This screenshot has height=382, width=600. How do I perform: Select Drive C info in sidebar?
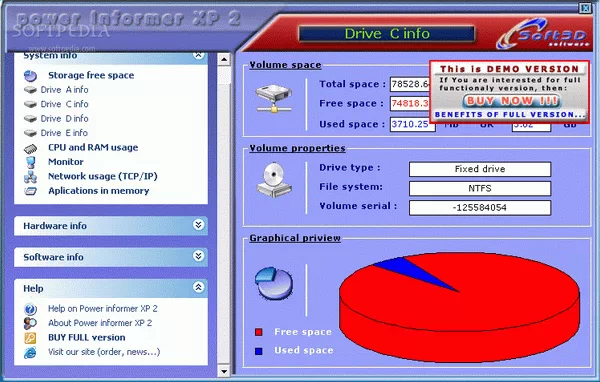64,104
